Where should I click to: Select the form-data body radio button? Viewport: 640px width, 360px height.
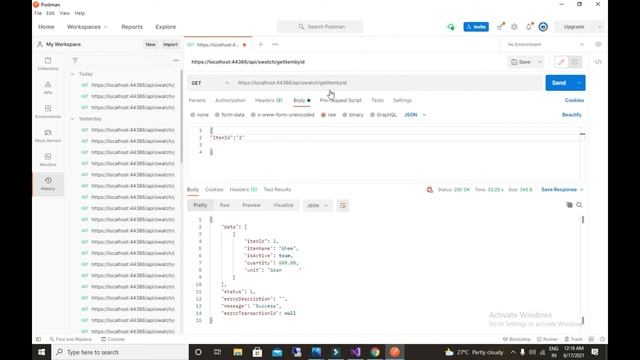coord(217,115)
